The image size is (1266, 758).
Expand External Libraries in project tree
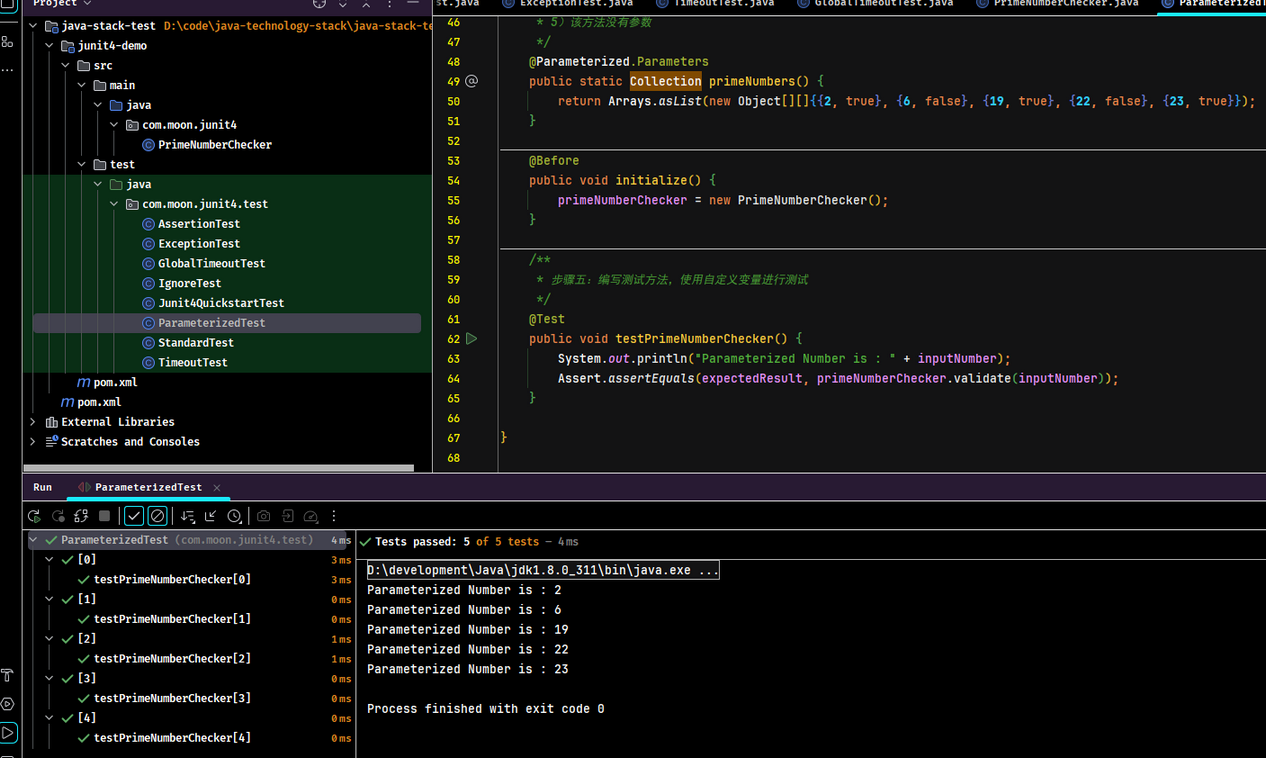tap(33, 422)
